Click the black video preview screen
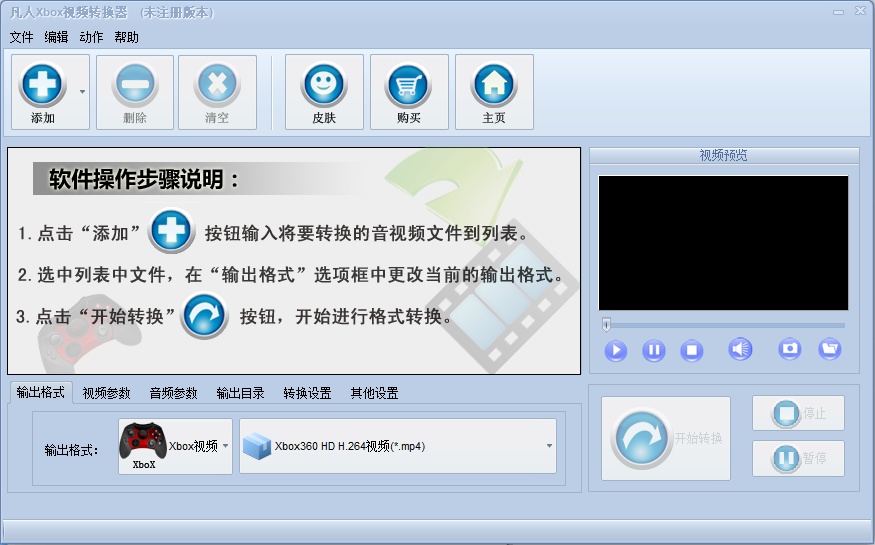The width and height of the screenshot is (875, 545). click(x=723, y=243)
